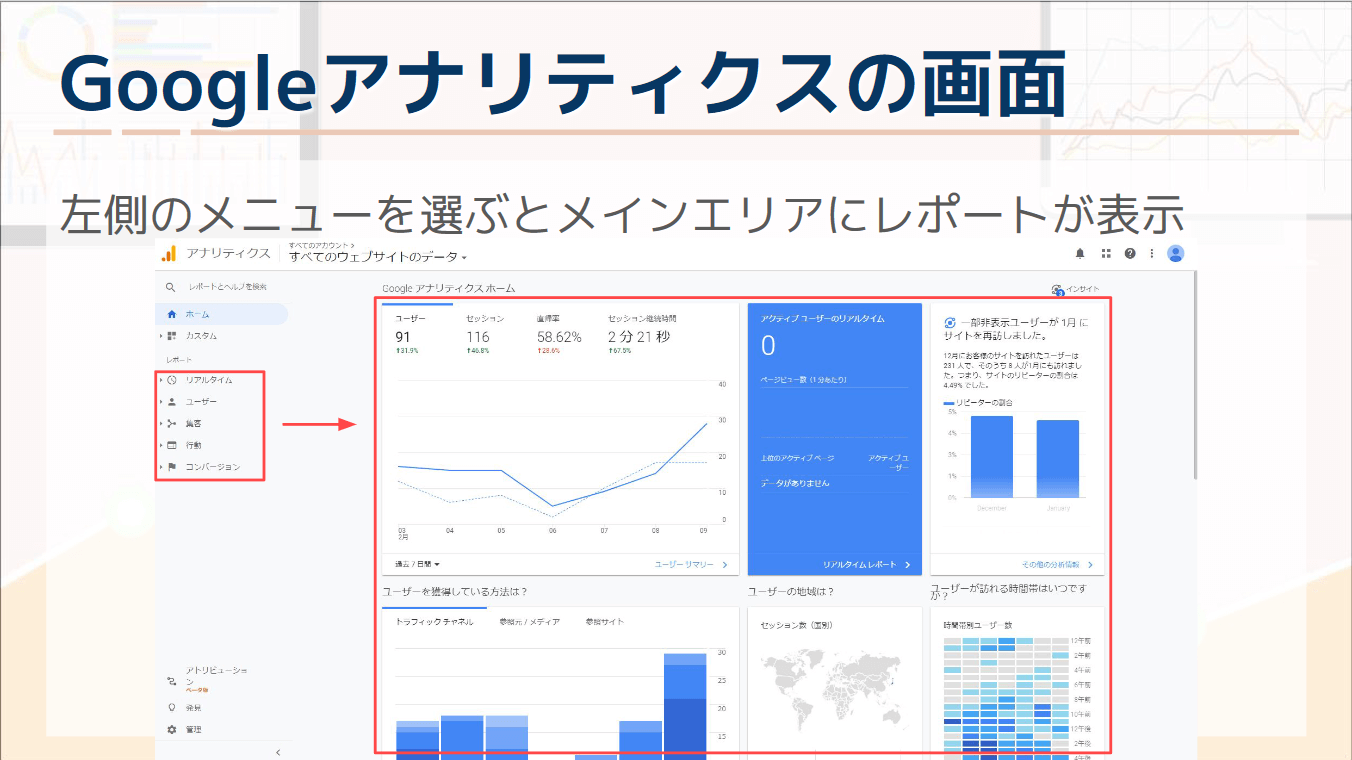
Task: Click the ユーザーを獲得している方法は？ heading
Action: click(x=454, y=592)
